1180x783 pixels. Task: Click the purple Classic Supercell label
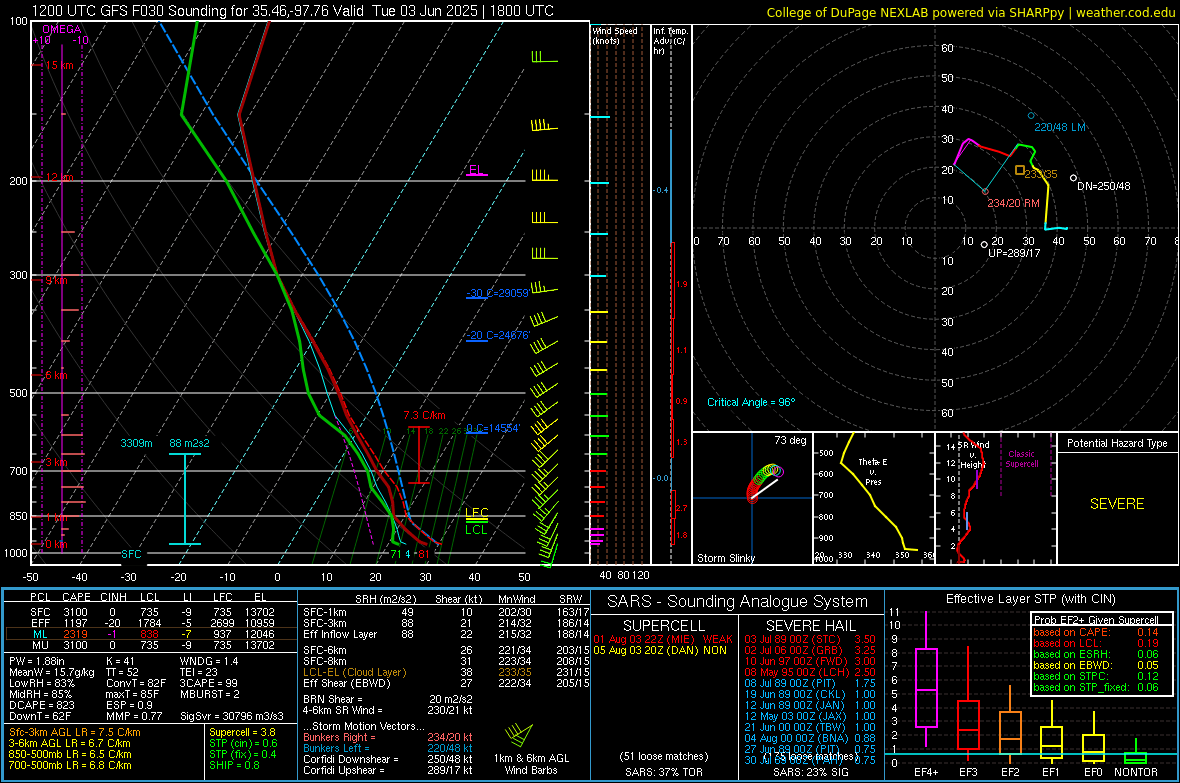tap(1022, 459)
